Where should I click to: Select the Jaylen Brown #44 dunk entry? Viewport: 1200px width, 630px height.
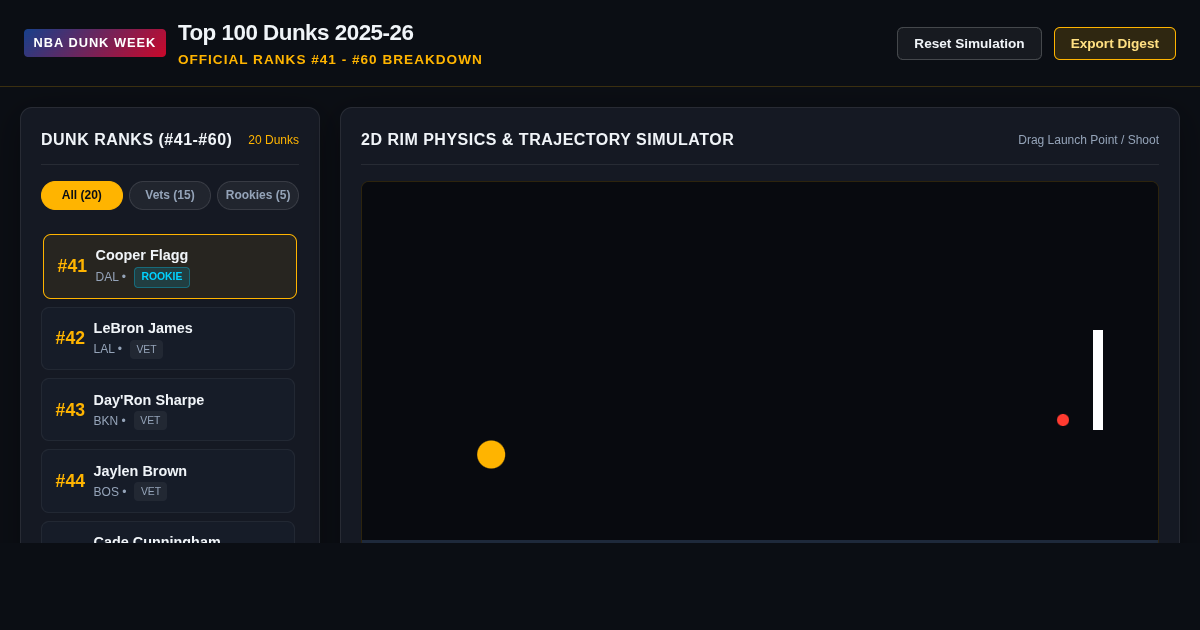click(168, 481)
